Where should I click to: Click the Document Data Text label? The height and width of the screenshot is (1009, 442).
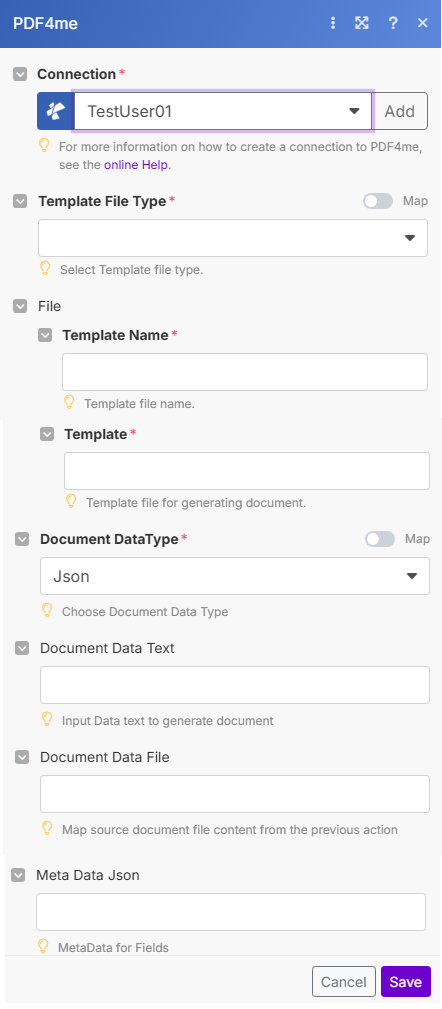point(107,649)
